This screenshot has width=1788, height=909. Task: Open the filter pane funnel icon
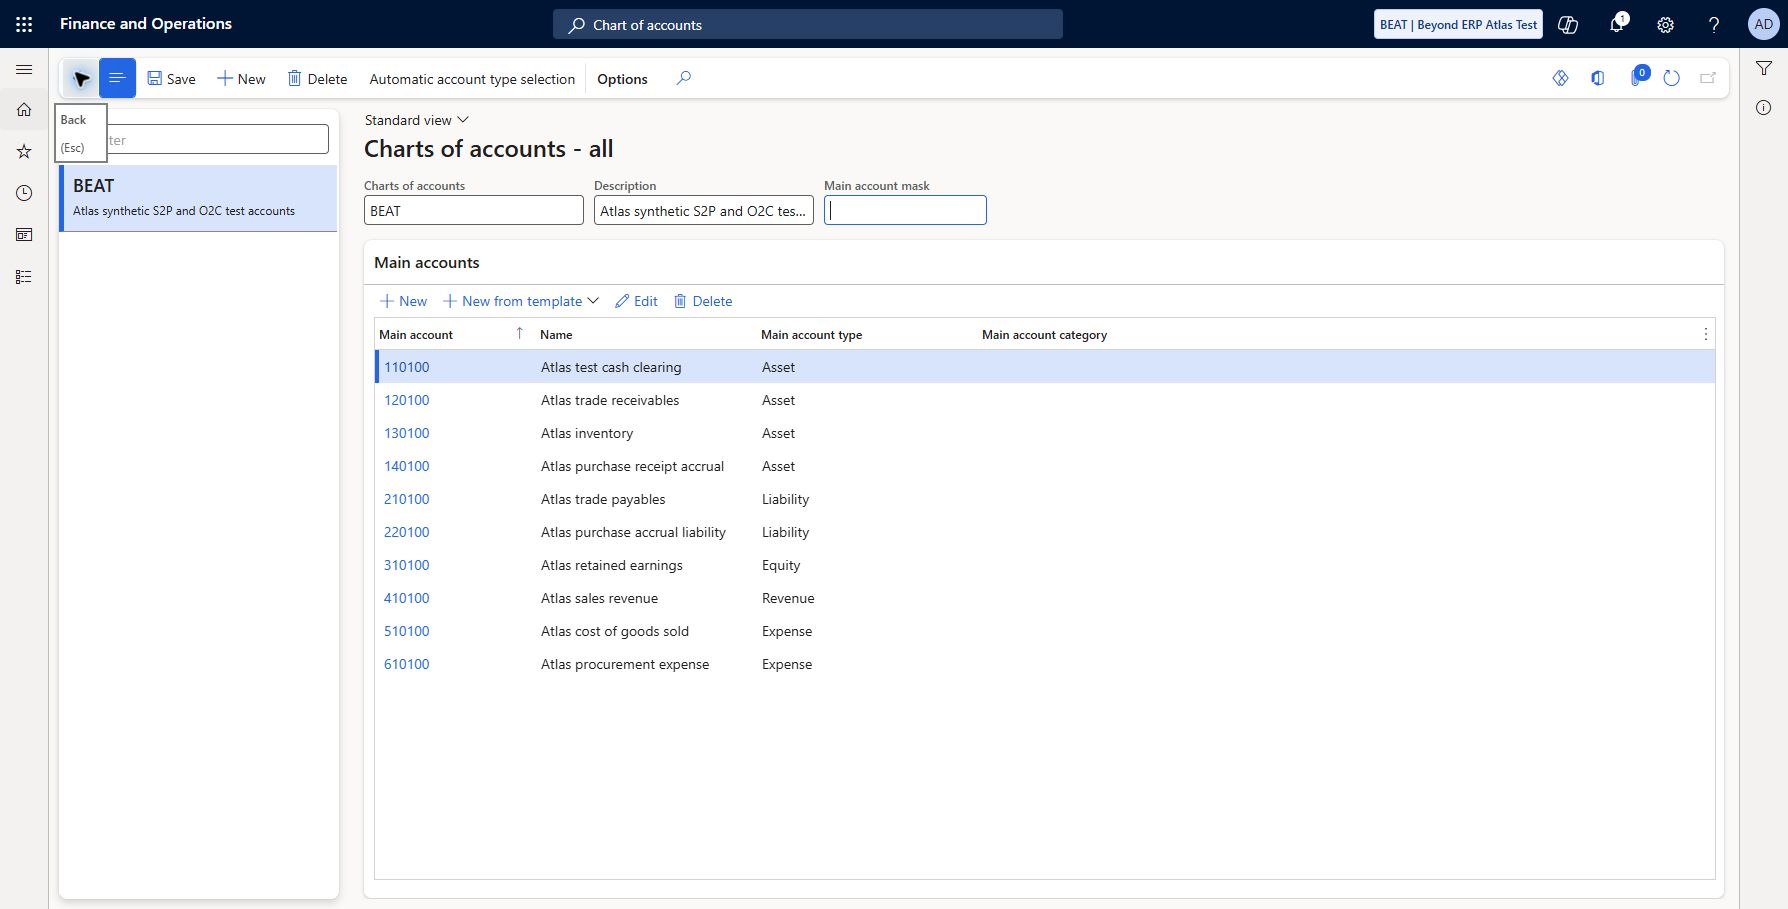click(1764, 68)
